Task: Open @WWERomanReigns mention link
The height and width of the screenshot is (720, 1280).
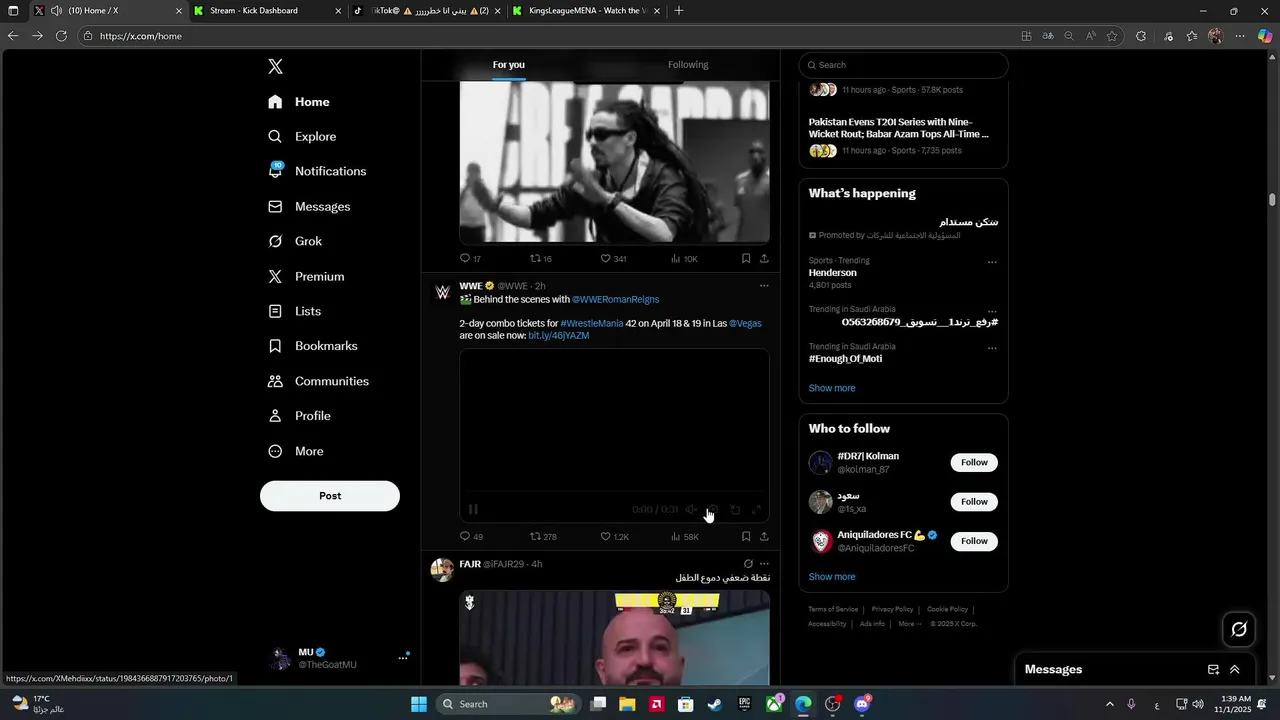Action: click(615, 299)
